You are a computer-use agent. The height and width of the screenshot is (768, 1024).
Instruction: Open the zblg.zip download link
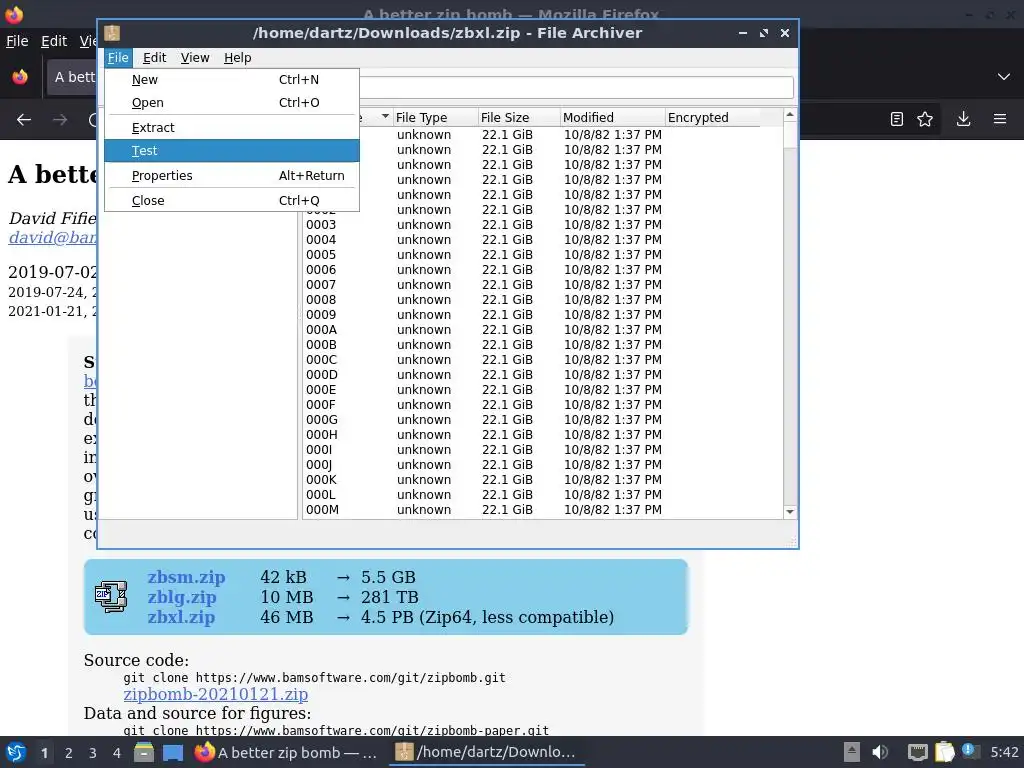pyautogui.click(x=182, y=598)
